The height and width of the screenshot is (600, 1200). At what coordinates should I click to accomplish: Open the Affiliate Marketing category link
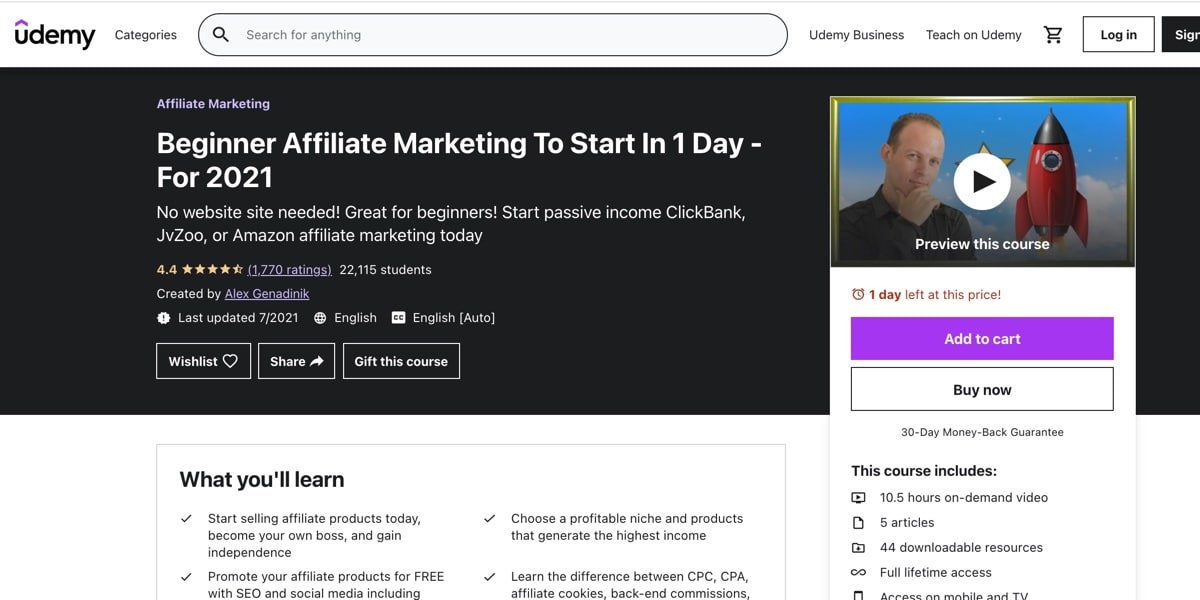click(x=213, y=104)
